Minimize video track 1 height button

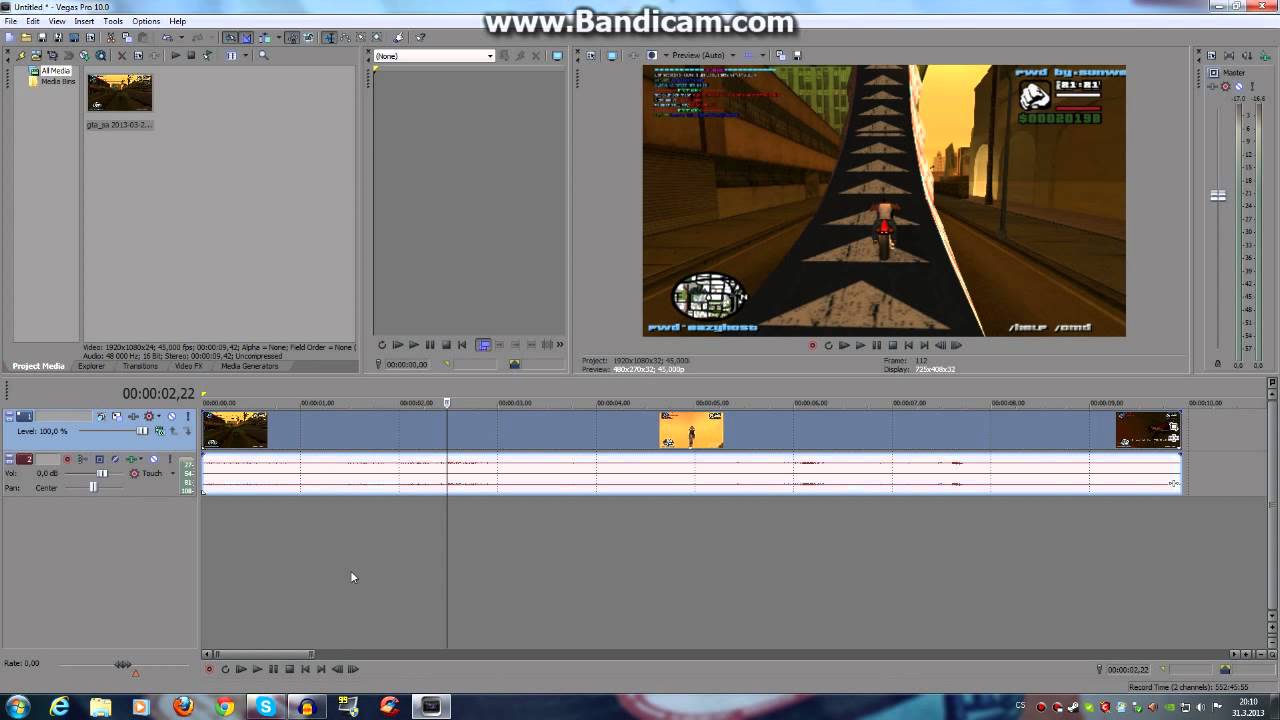9,413
